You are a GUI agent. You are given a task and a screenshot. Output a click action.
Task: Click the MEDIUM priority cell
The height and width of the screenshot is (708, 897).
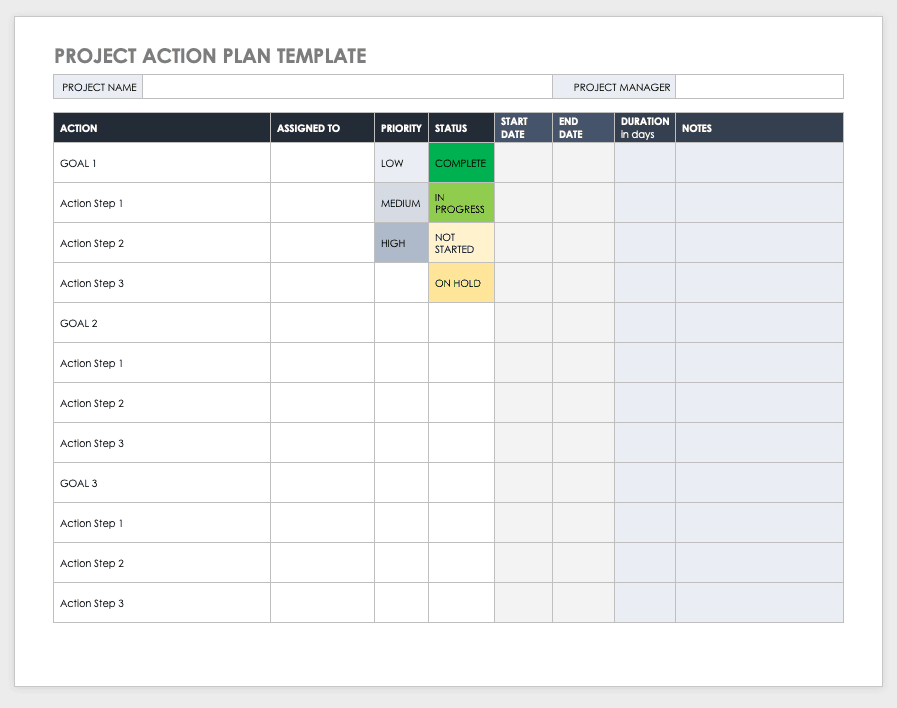[401, 203]
